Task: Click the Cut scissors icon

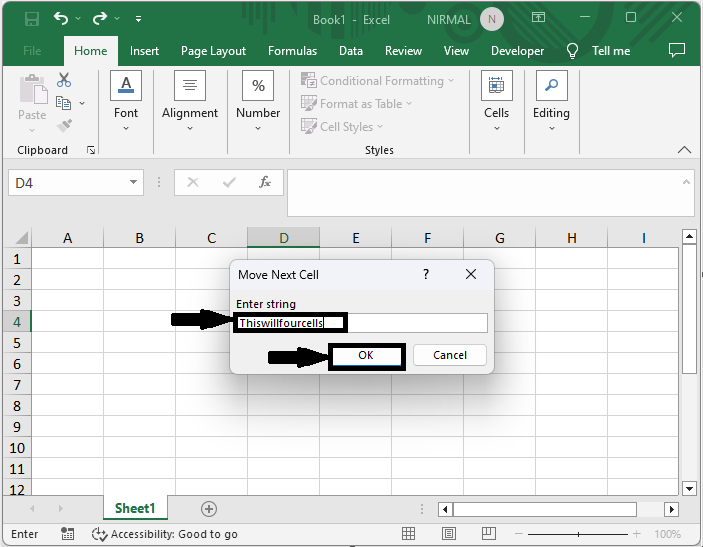Action: pyautogui.click(x=64, y=80)
